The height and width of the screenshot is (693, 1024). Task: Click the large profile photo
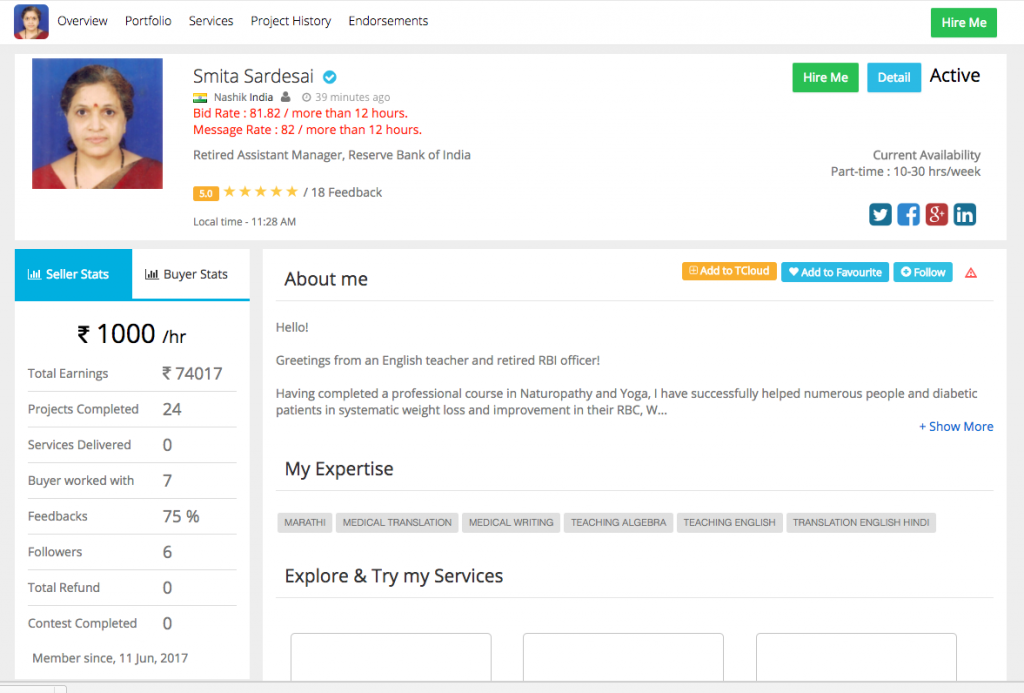click(97, 124)
